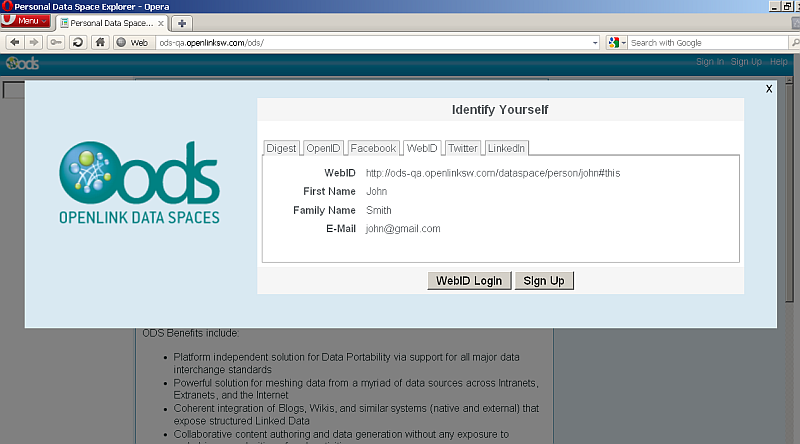Open a new tab with plus button
The width and height of the screenshot is (800, 444).
coord(183,23)
